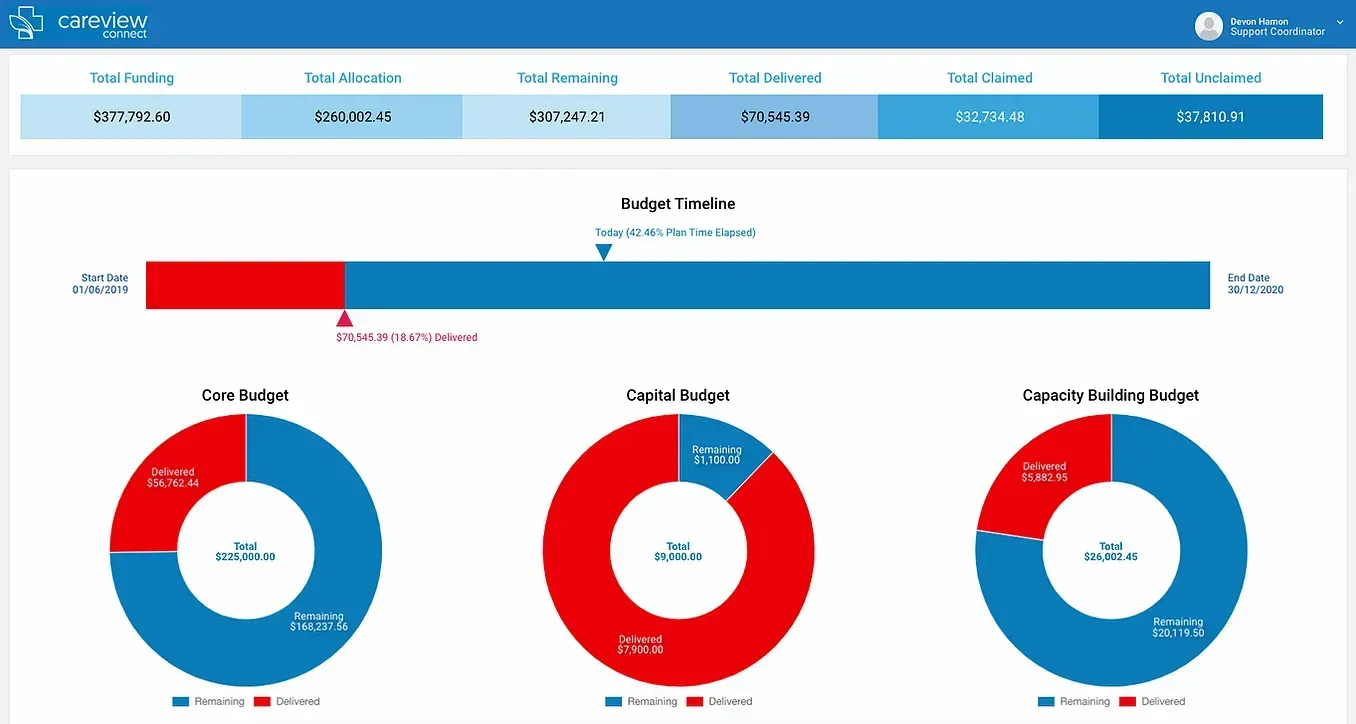Click the Start Date 01/06/2019 label

click(100, 284)
